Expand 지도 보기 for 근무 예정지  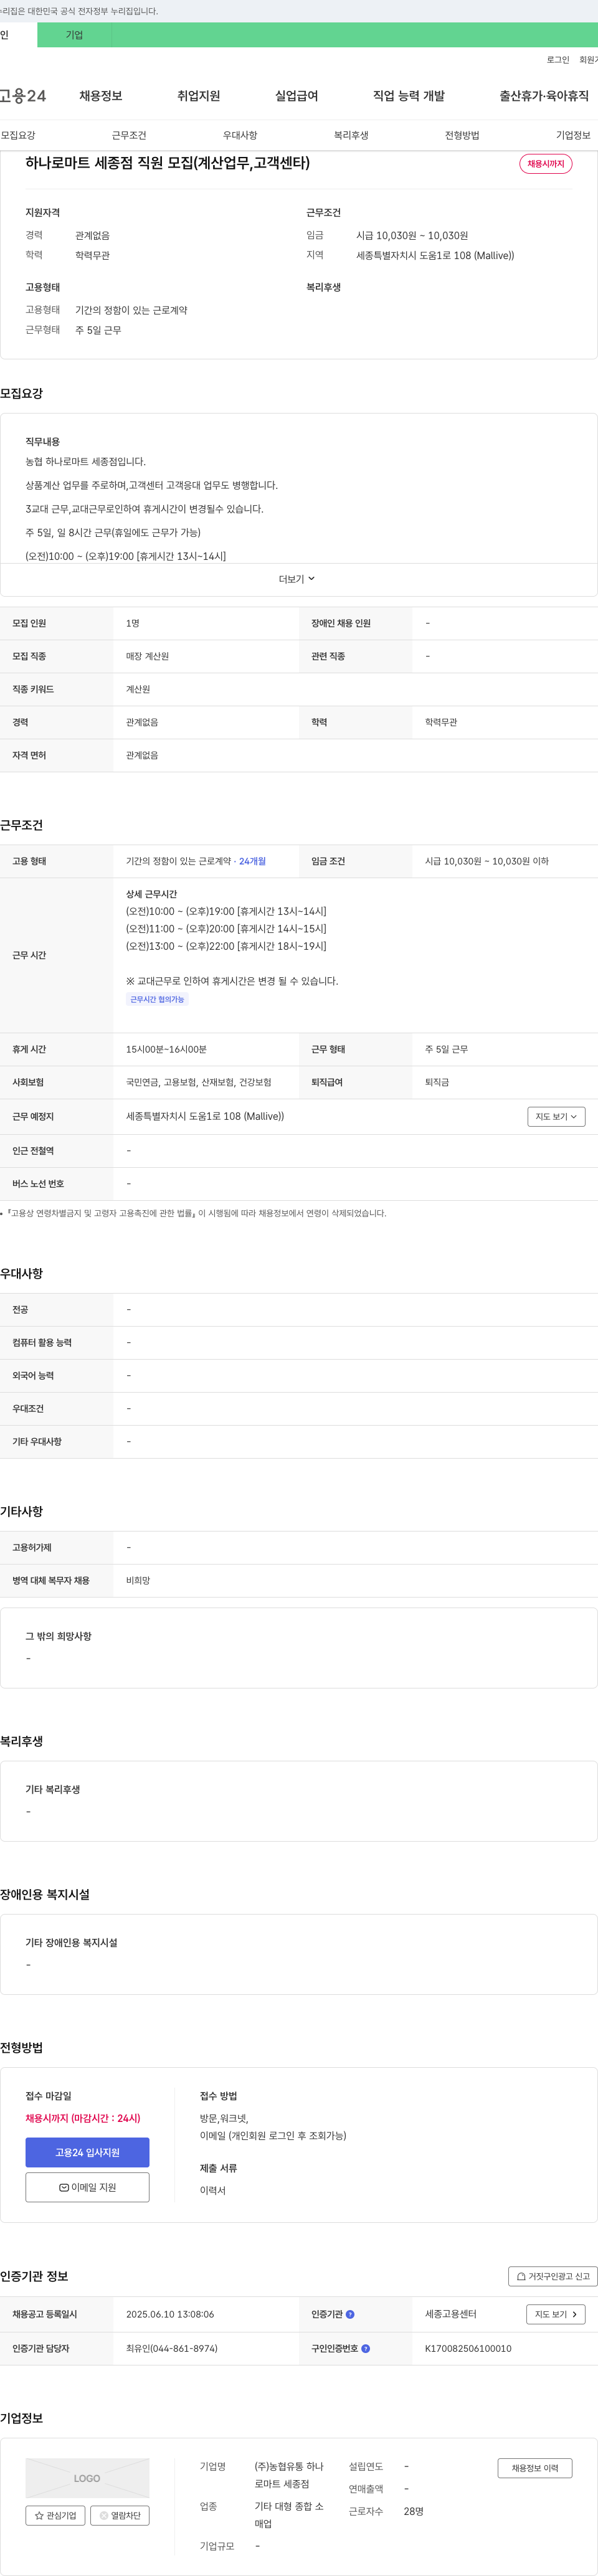(556, 1117)
